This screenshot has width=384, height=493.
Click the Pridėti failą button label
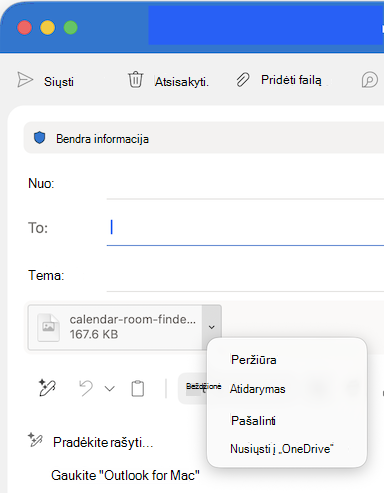pyautogui.click(x=291, y=80)
